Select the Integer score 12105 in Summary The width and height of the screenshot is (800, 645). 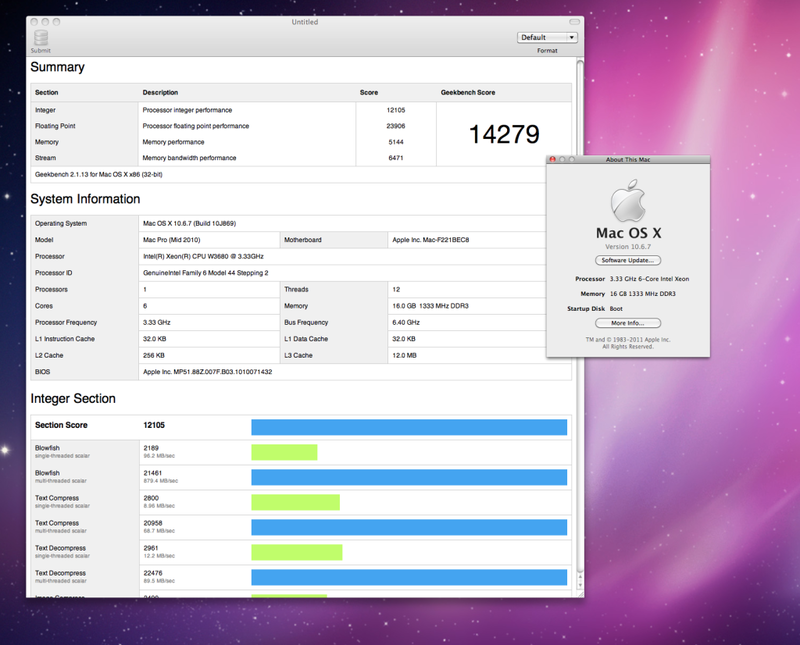click(396, 110)
